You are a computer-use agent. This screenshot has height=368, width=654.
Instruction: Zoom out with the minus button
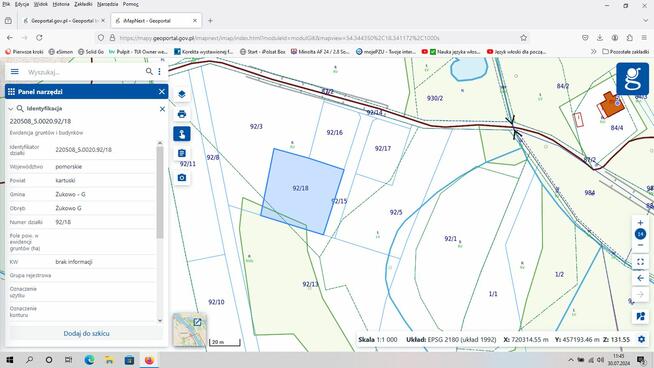[x=640, y=245]
